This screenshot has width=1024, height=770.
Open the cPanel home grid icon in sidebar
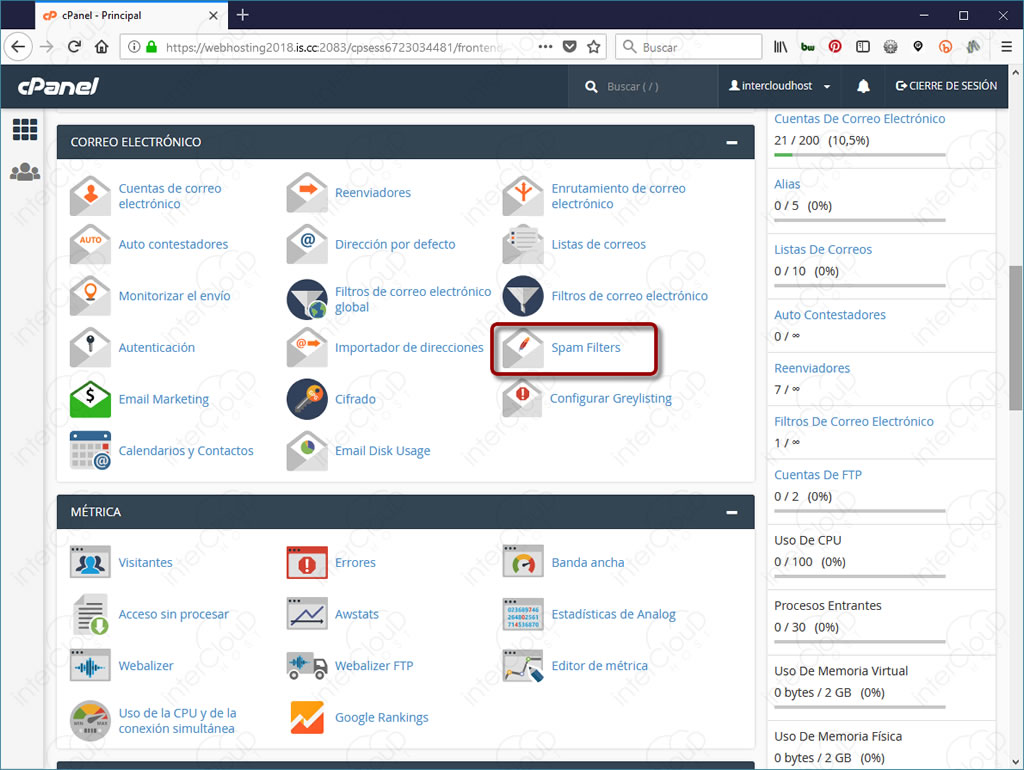(25, 129)
